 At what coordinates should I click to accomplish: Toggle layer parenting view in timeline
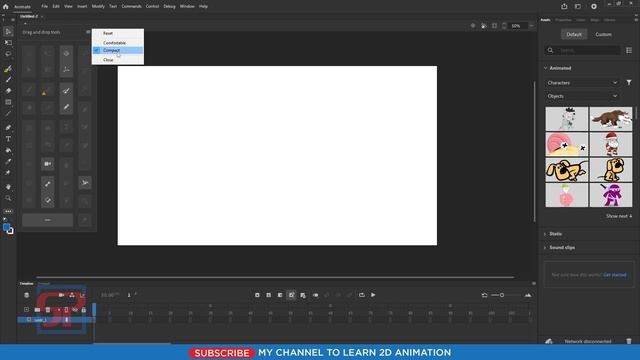tap(72, 295)
